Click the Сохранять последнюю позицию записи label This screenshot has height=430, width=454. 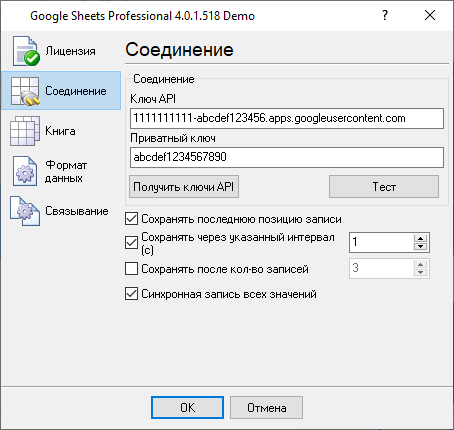coord(241,219)
